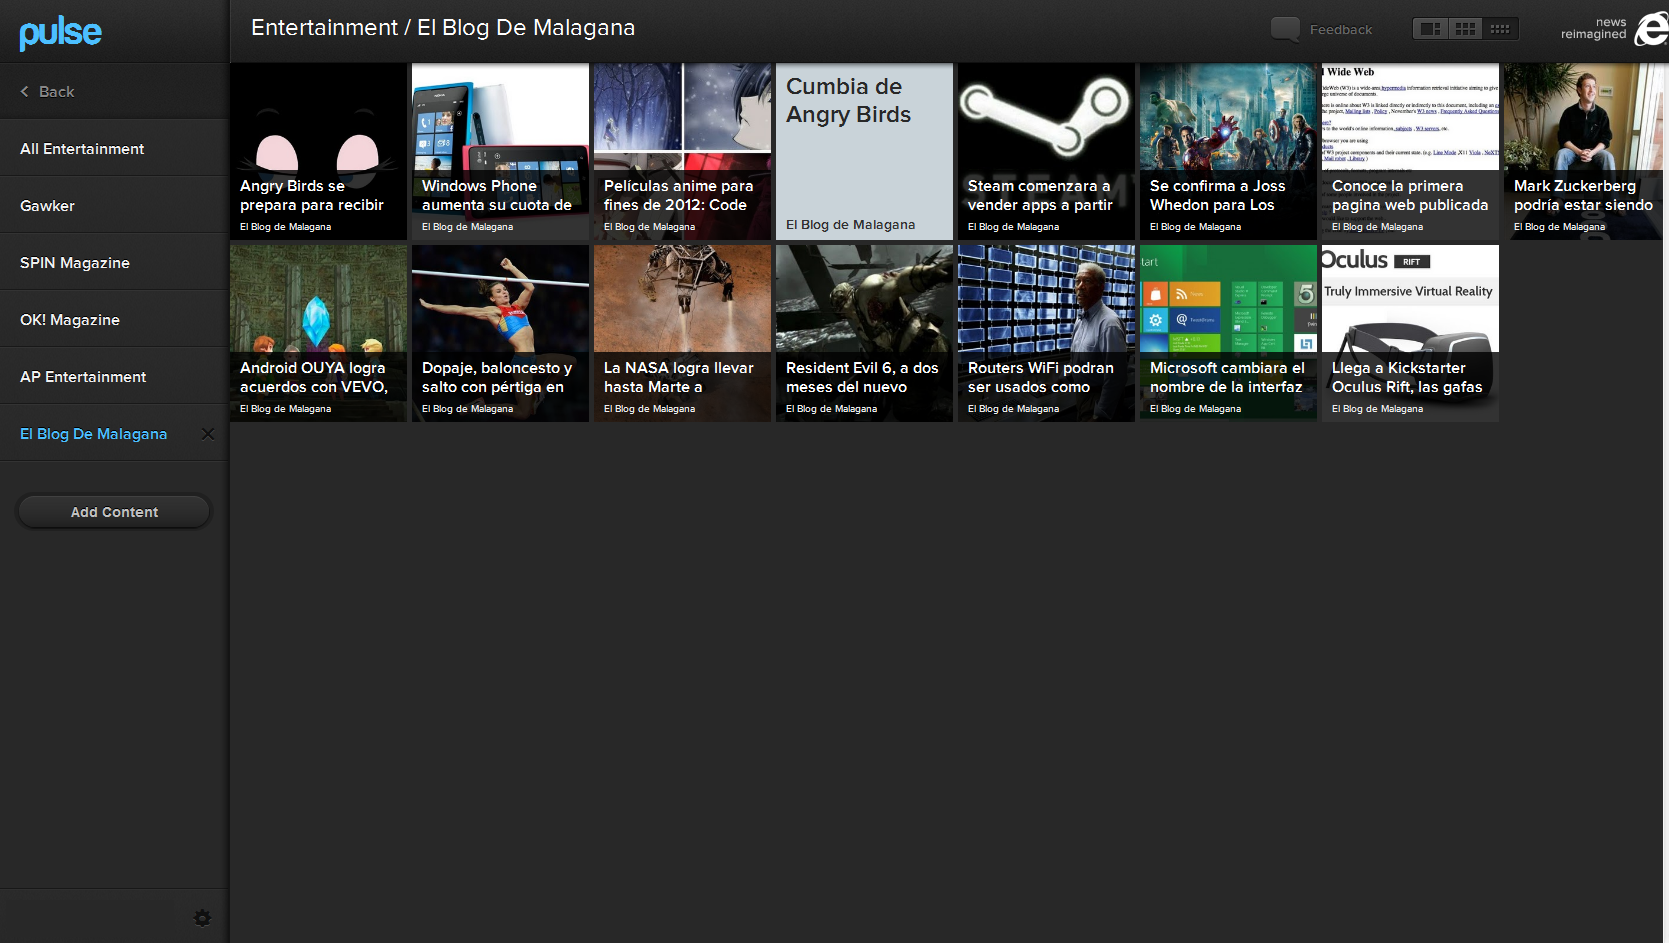Viewport: 1669px width, 943px height.
Task: Click the Feedback speech bubble icon
Action: [1285, 29]
